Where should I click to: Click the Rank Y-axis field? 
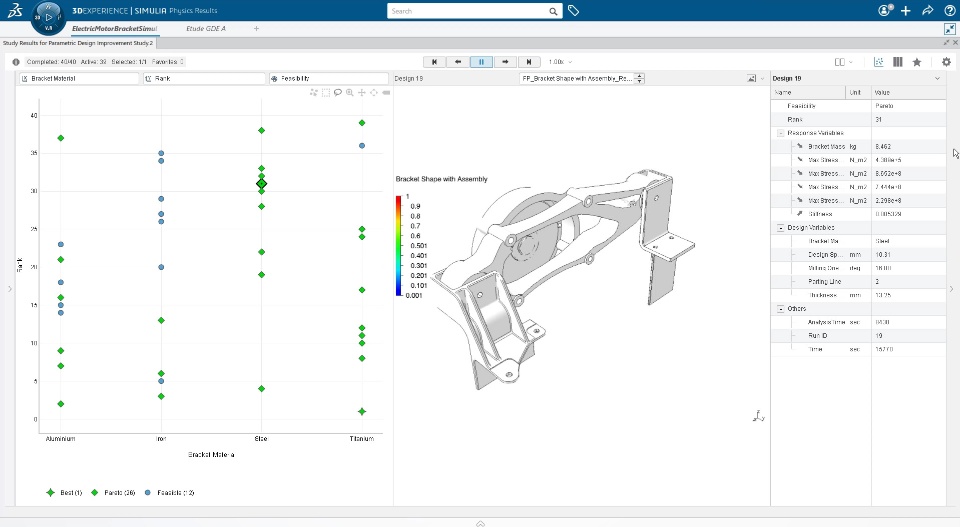coord(204,78)
